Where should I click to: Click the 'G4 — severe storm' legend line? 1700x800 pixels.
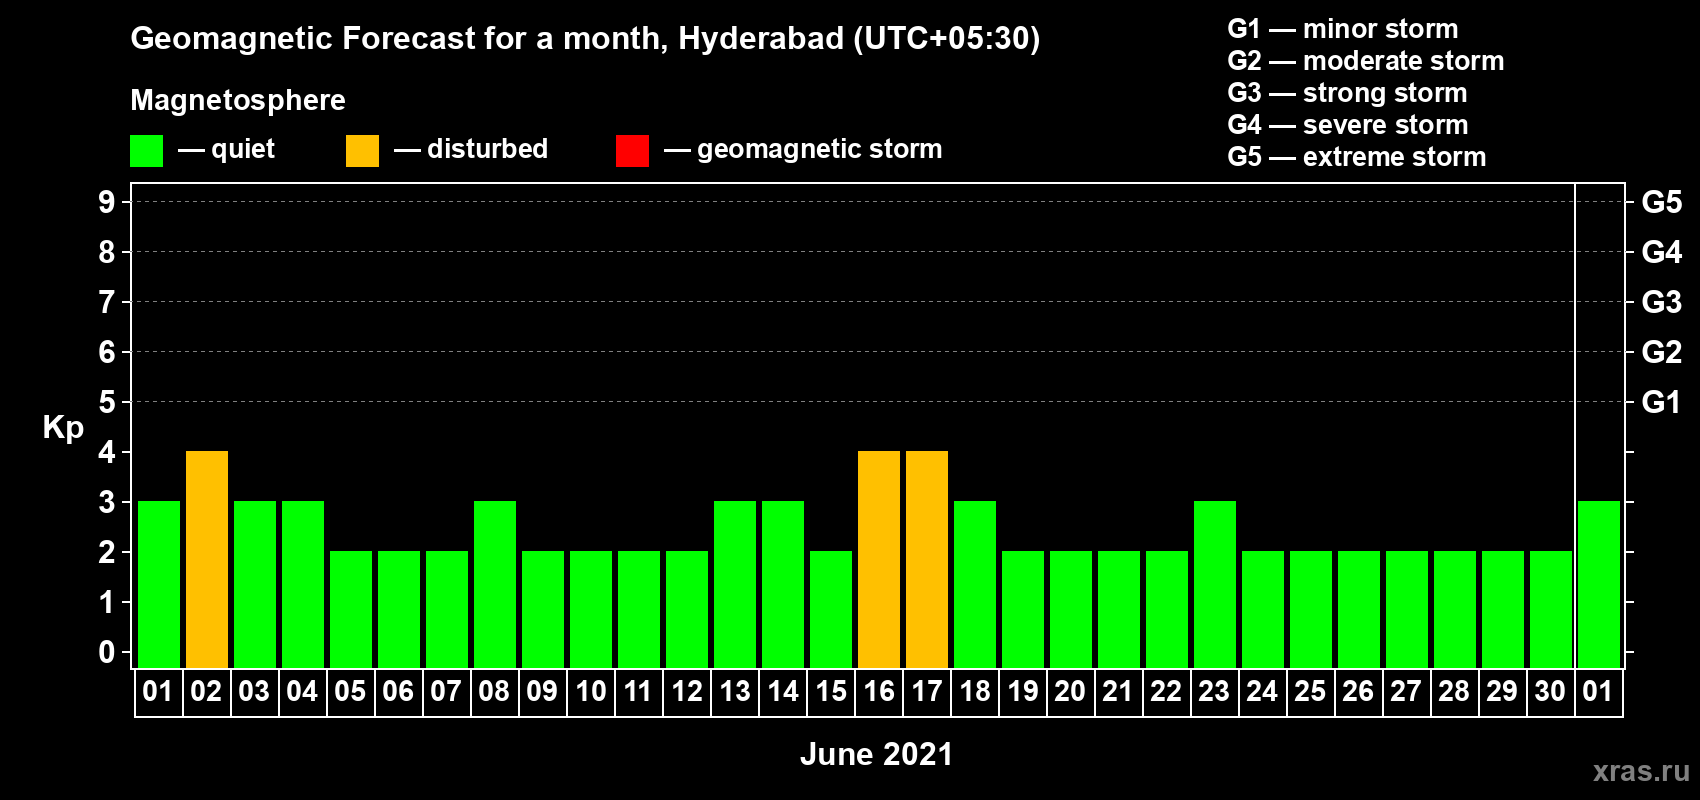pyautogui.click(x=1348, y=125)
